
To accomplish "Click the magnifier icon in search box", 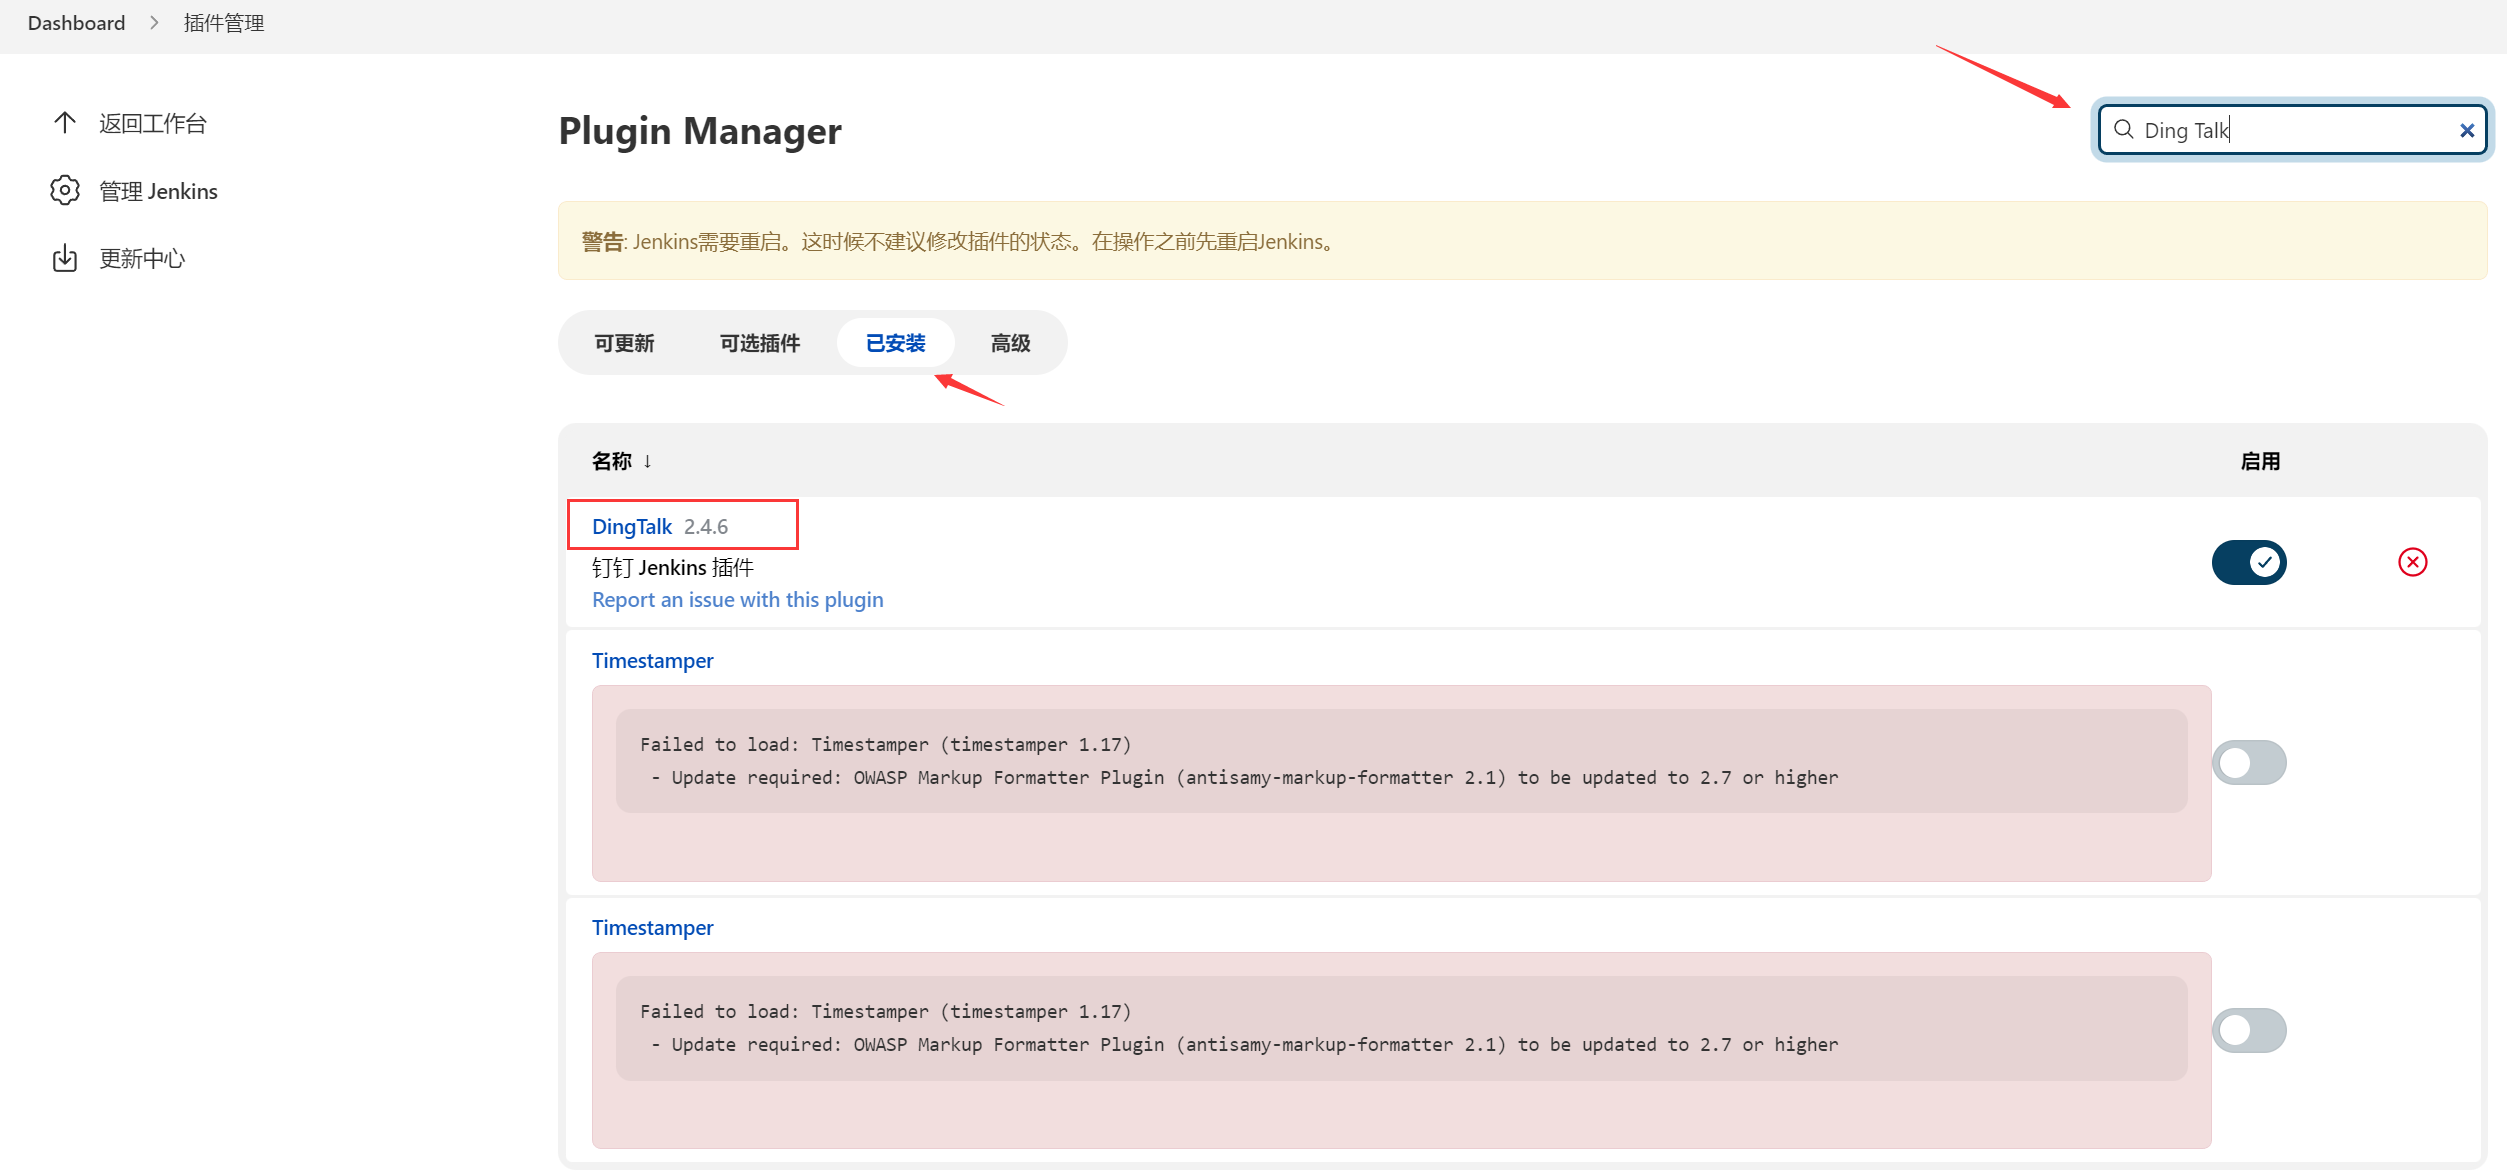I will (2123, 130).
